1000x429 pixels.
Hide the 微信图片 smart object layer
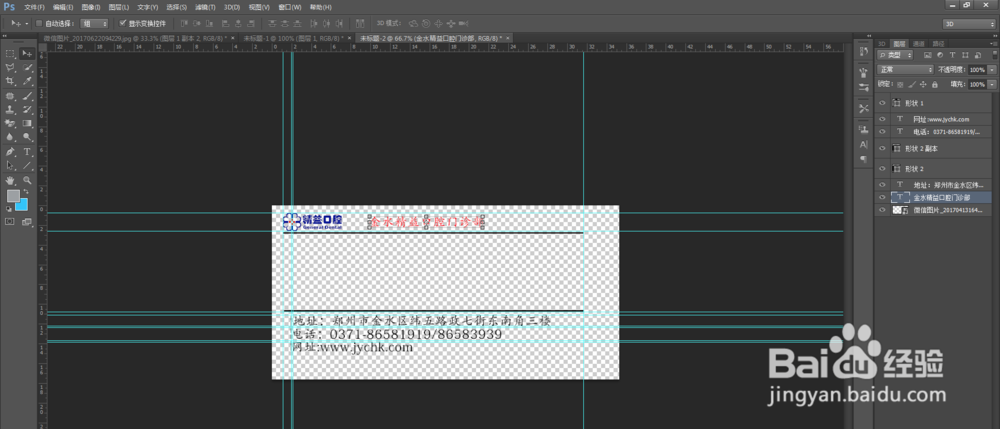tap(883, 210)
